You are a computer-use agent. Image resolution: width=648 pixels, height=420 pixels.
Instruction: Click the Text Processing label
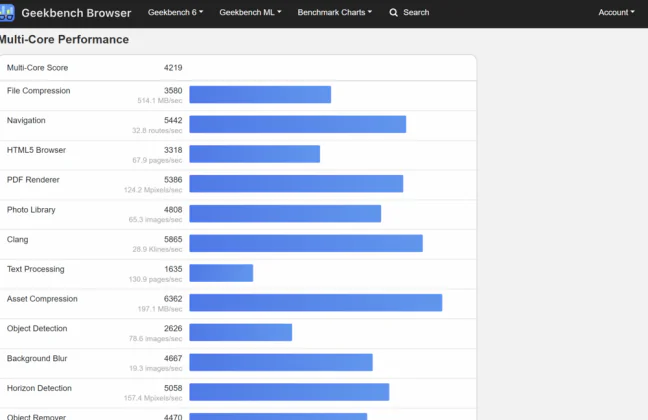coord(36,269)
